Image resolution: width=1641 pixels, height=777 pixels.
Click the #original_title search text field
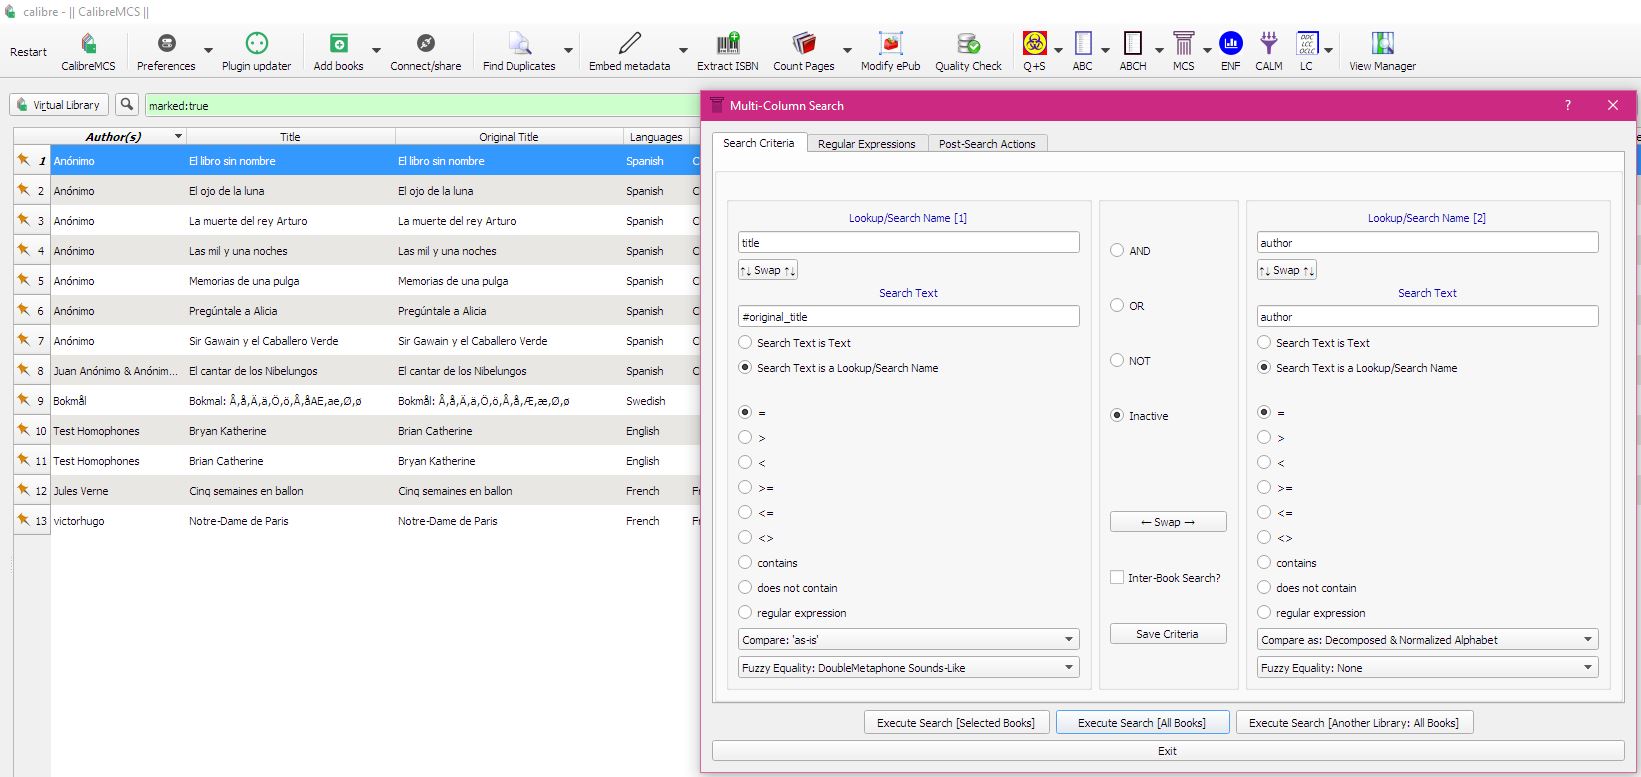click(908, 317)
